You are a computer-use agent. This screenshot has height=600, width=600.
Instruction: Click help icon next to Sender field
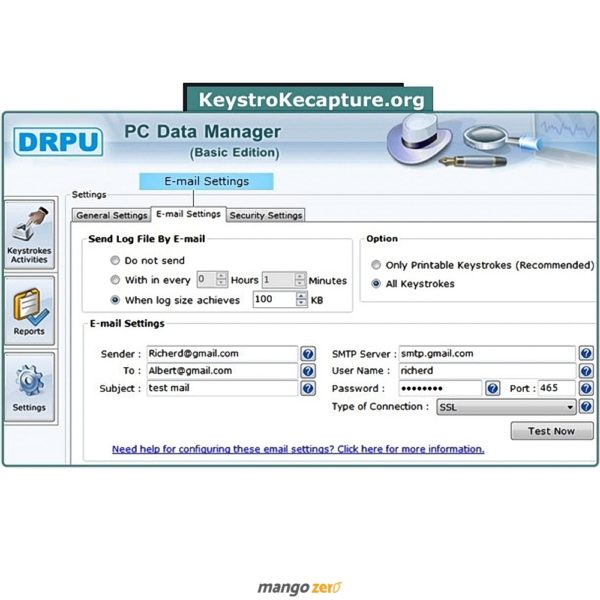308,354
